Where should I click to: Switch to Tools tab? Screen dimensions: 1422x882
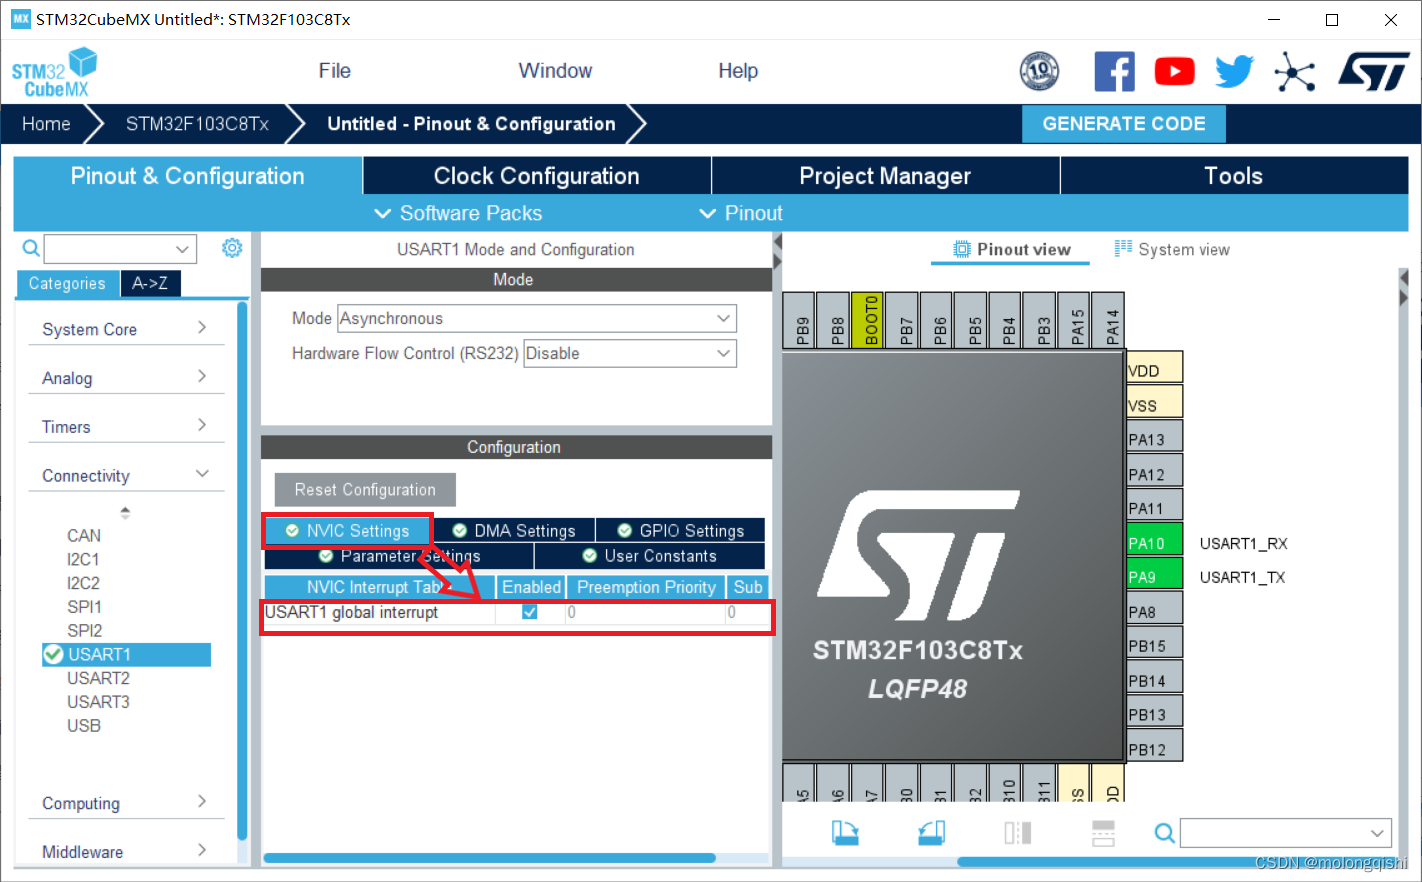1234,176
